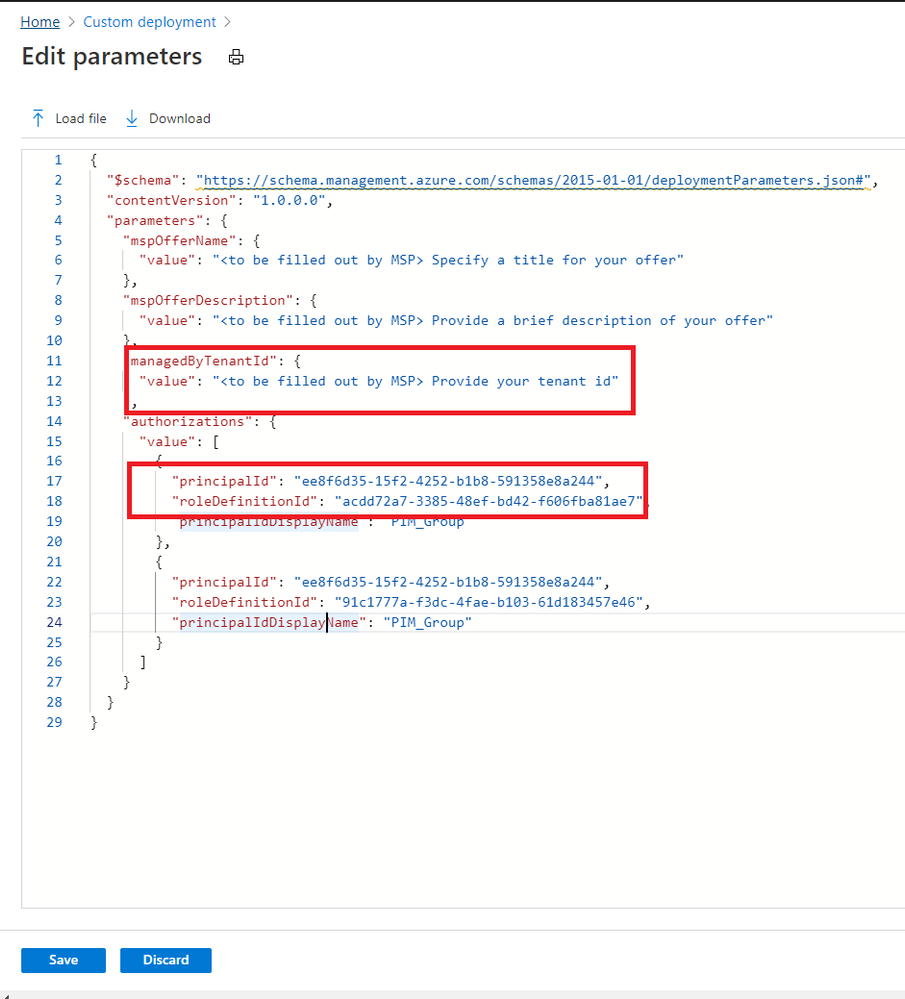The image size is (905, 999).
Task: Click the Load file upload arrow icon
Action: point(38,119)
